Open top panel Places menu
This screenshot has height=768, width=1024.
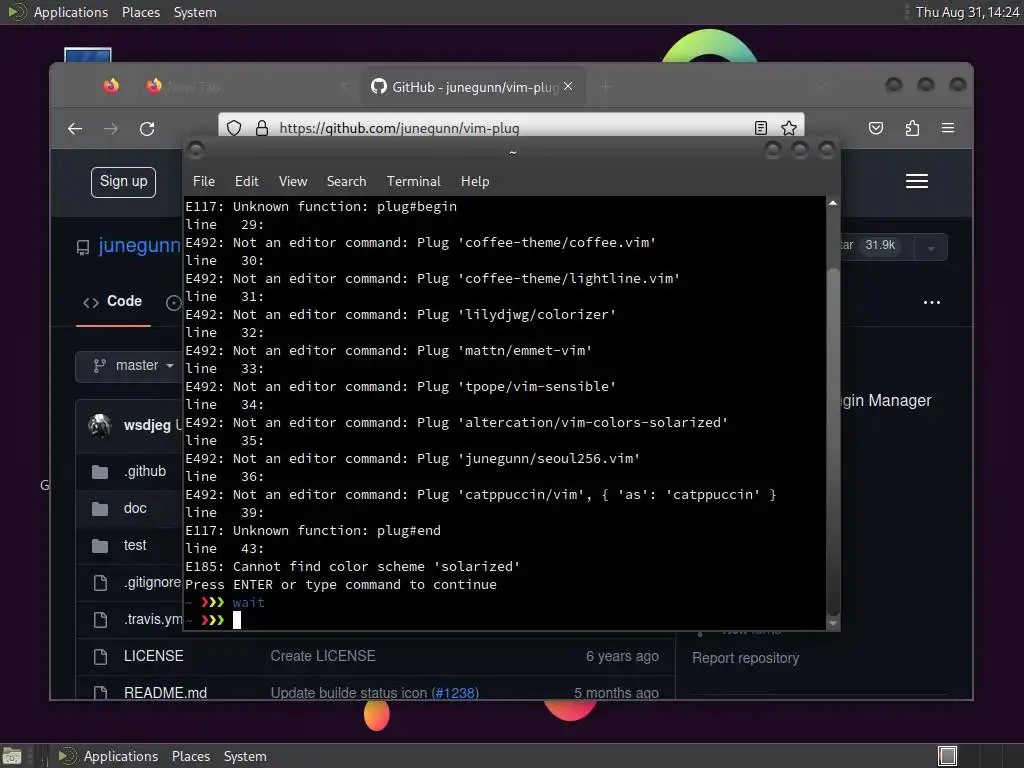pyautogui.click(x=140, y=12)
